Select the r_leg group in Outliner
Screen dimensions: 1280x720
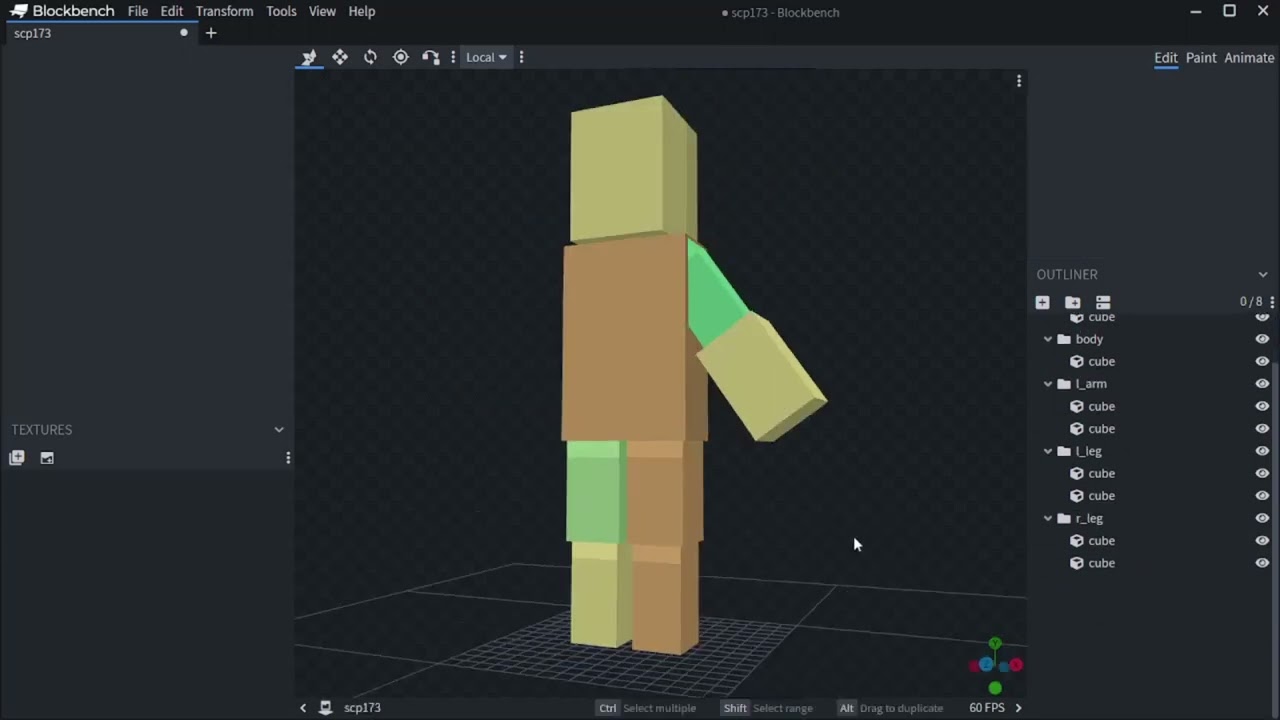pos(1089,518)
